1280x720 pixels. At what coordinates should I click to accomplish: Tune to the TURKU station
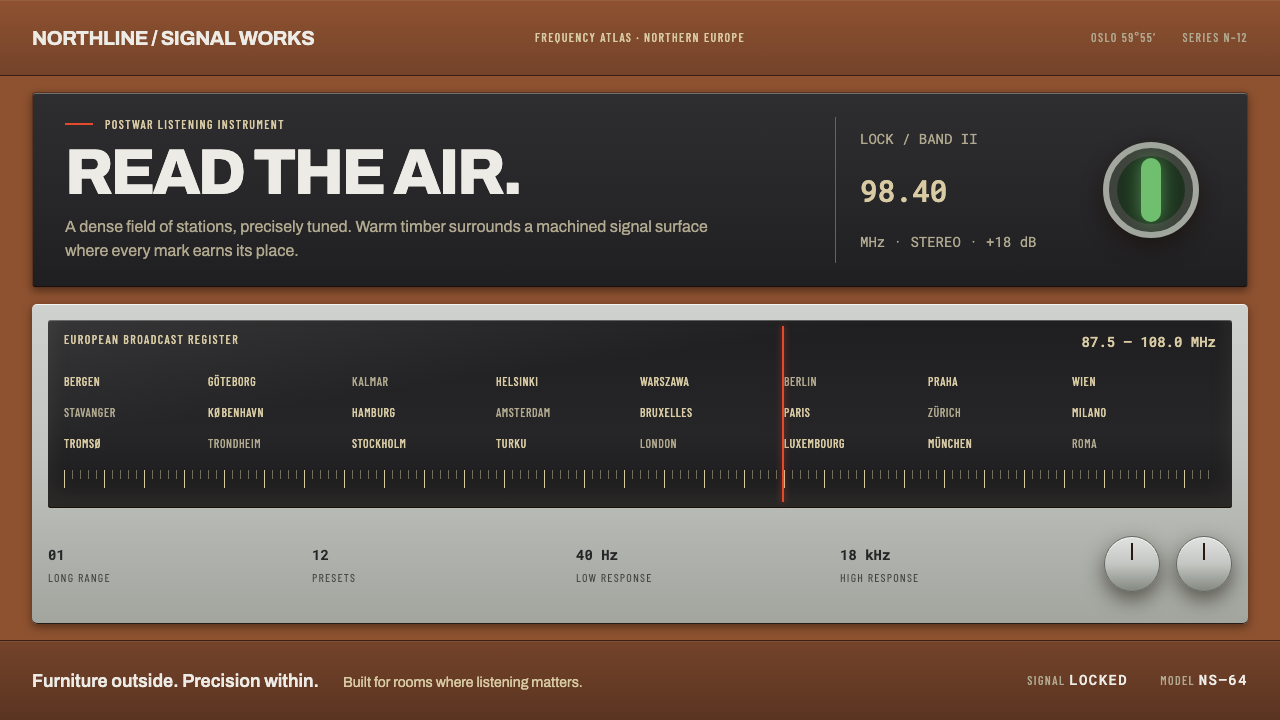(511, 444)
